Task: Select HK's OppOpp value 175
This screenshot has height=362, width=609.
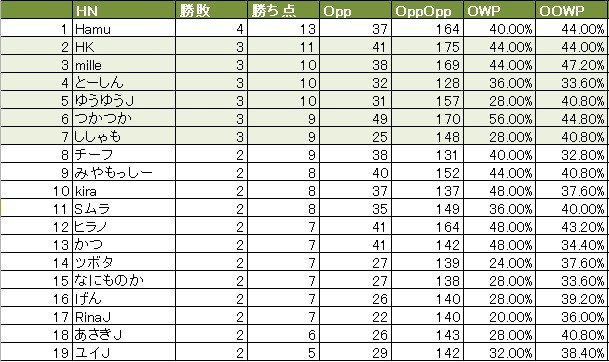Action: tap(427, 46)
